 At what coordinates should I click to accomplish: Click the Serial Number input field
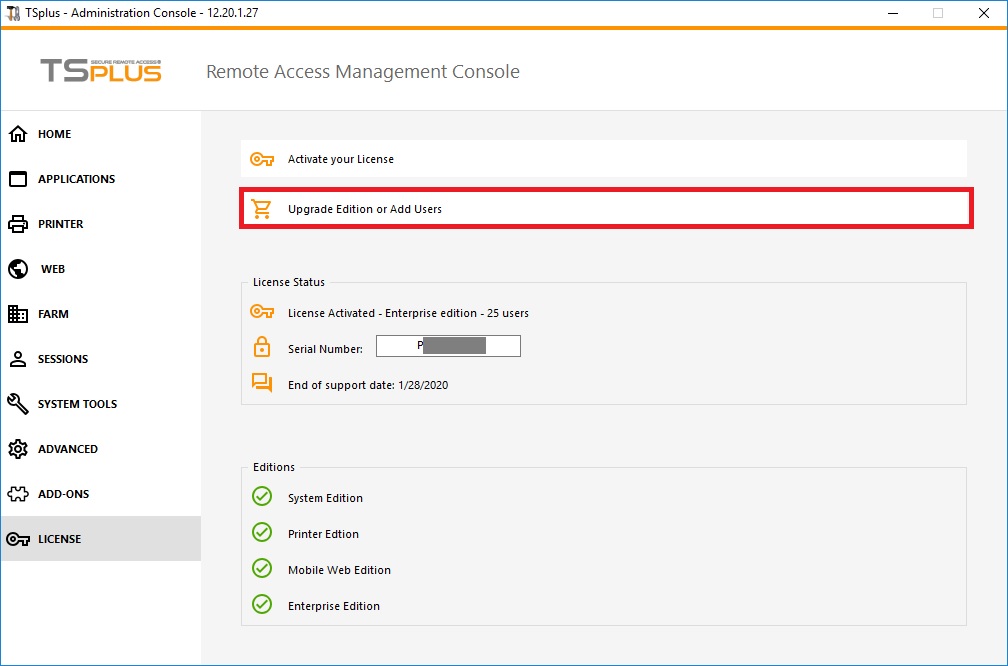[448, 347]
